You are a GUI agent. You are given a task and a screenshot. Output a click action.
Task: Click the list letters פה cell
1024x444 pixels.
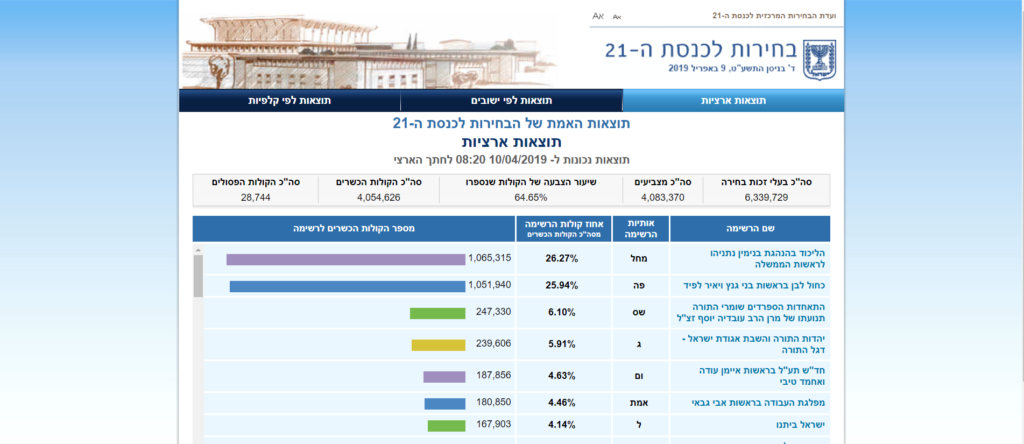(641, 285)
